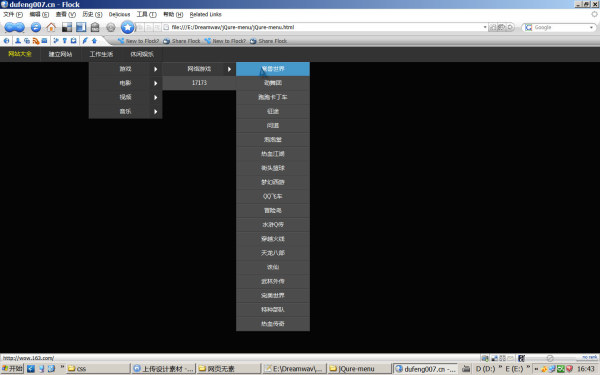Open the address bar history dropdown arrow

tap(485, 27)
